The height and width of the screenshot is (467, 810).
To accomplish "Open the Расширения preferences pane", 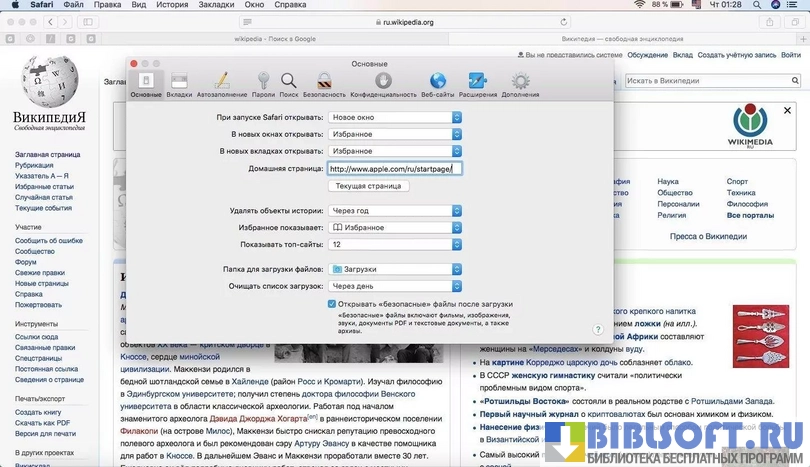I will [478, 84].
